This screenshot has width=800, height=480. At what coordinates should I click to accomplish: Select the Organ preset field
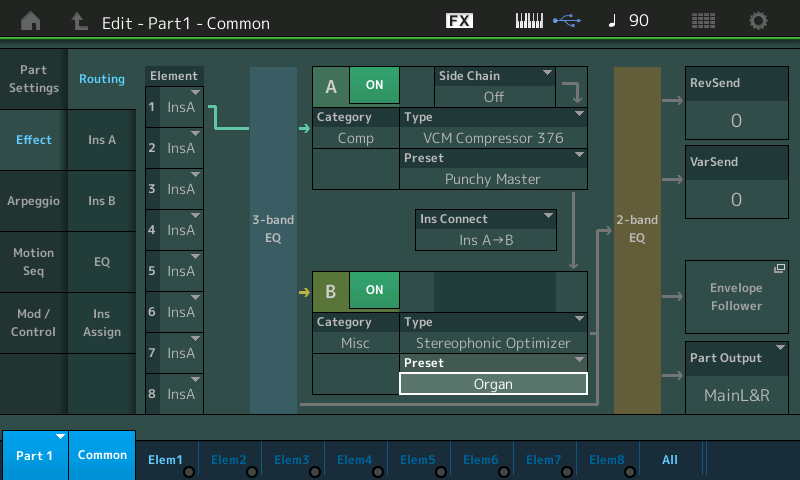pyautogui.click(x=493, y=384)
